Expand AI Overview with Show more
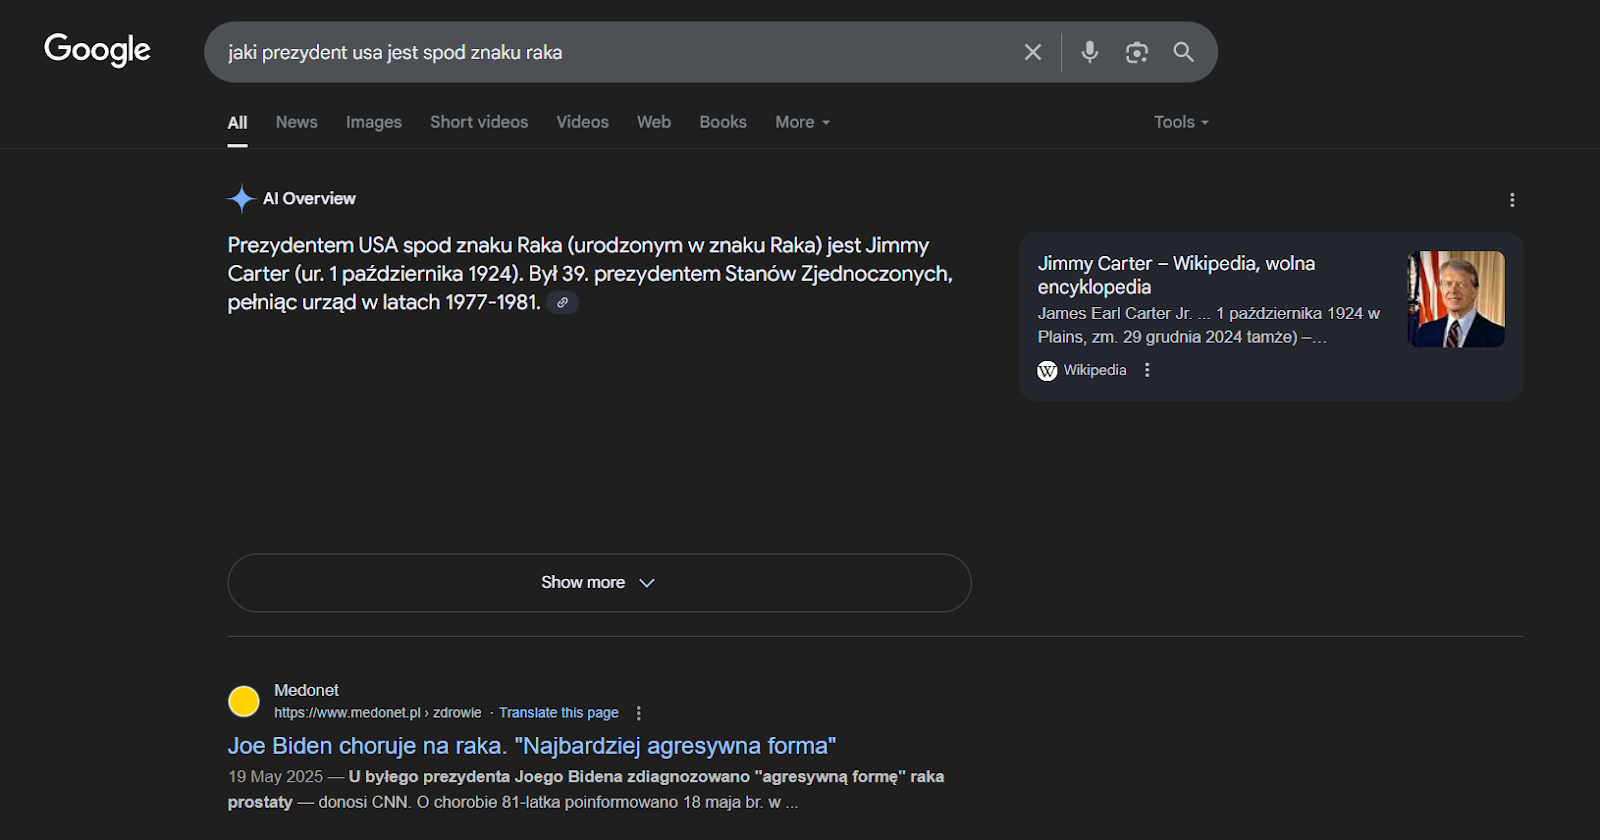Image resolution: width=1600 pixels, height=840 pixels. pyautogui.click(x=599, y=583)
